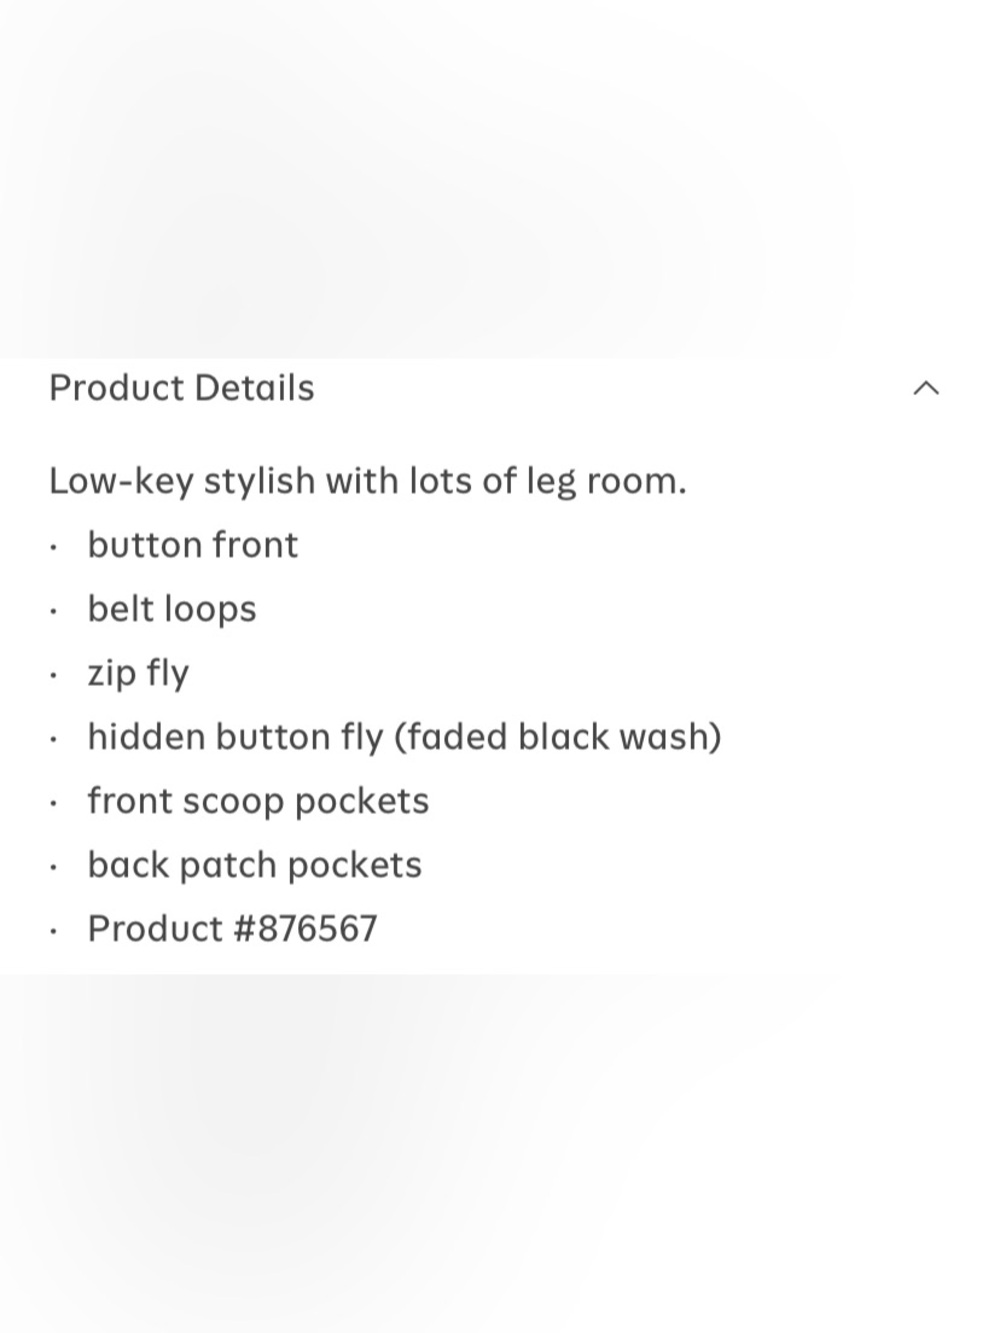Click the bullet dot beside 'back patch pockets'
The height and width of the screenshot is (1333, 1000).
(x=53, y=868)
